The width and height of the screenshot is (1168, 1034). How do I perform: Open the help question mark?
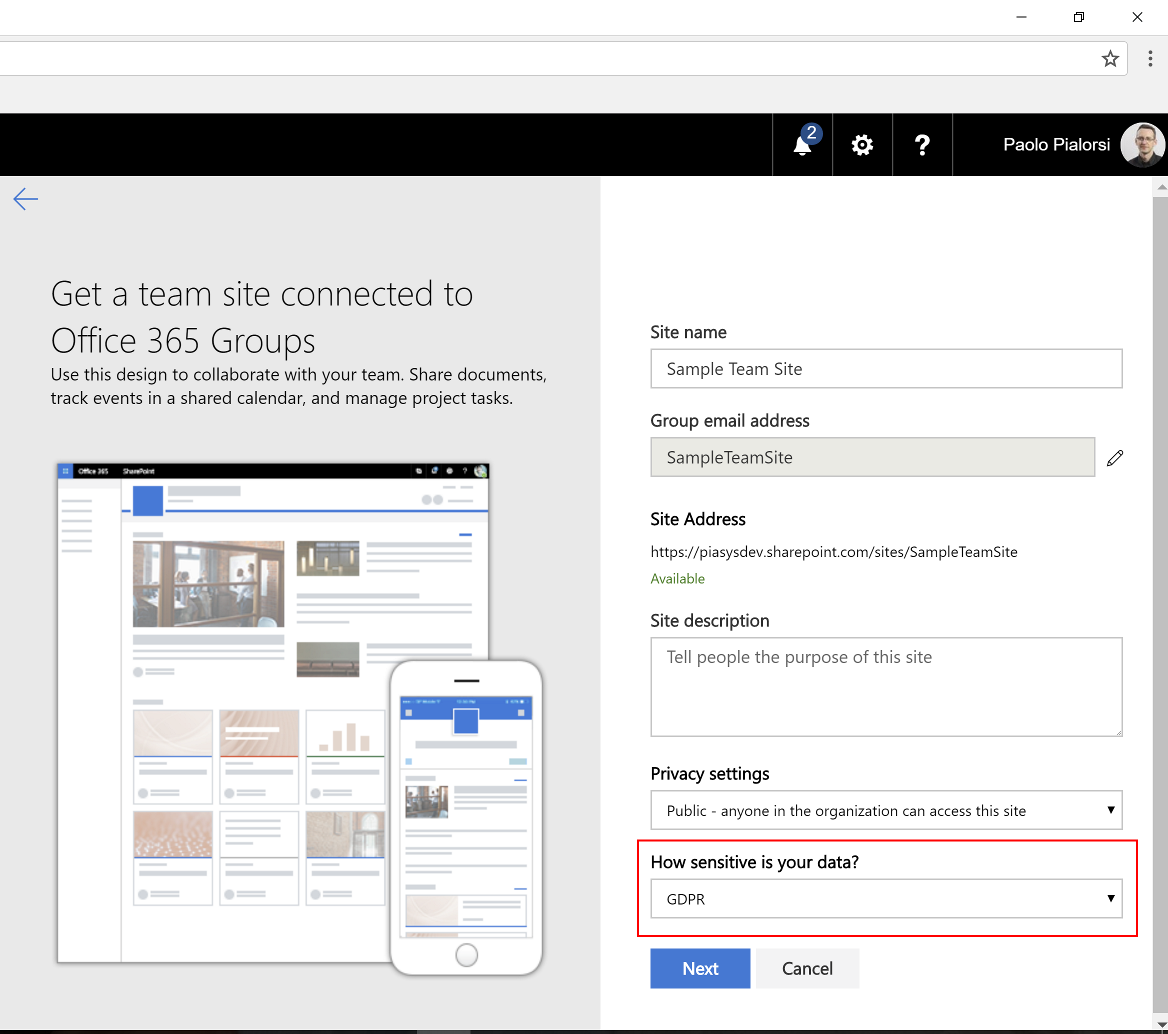(922, 145)
